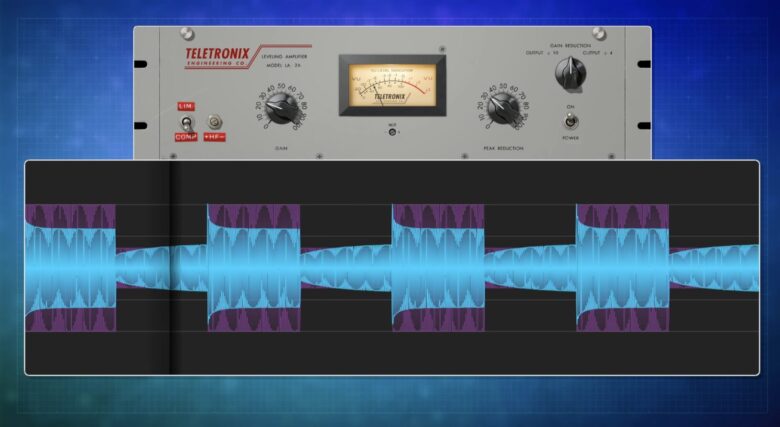Flip the LIM/COMP toggle switch
Viewport: 780px width, 427px height.
click(x=185, y=122)
